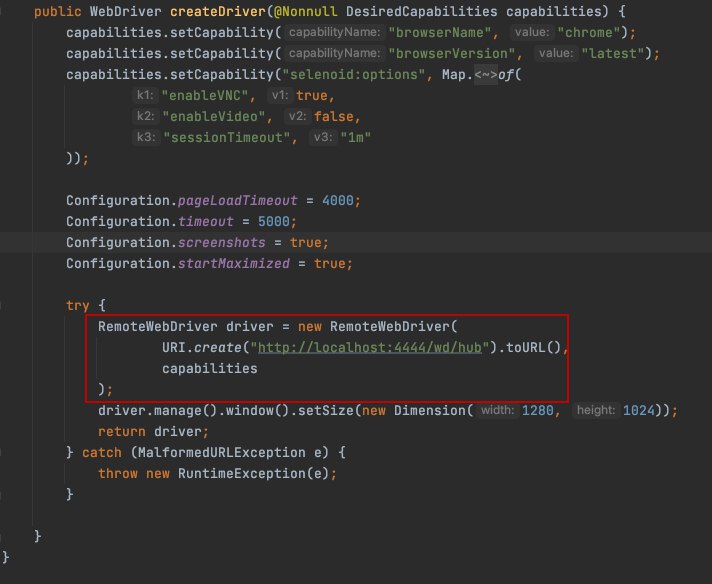The height and width of the screenshot is (584, 712).
Task: Select the 1280 width value
Action: coord(538,411)
